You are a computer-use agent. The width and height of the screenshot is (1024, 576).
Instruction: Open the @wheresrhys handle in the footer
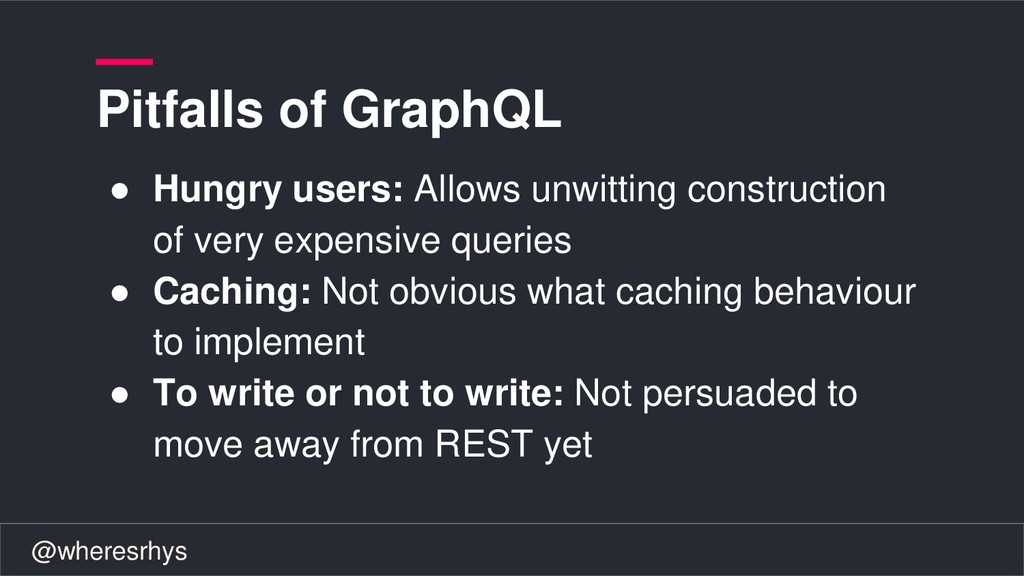[x=109, y=552]
